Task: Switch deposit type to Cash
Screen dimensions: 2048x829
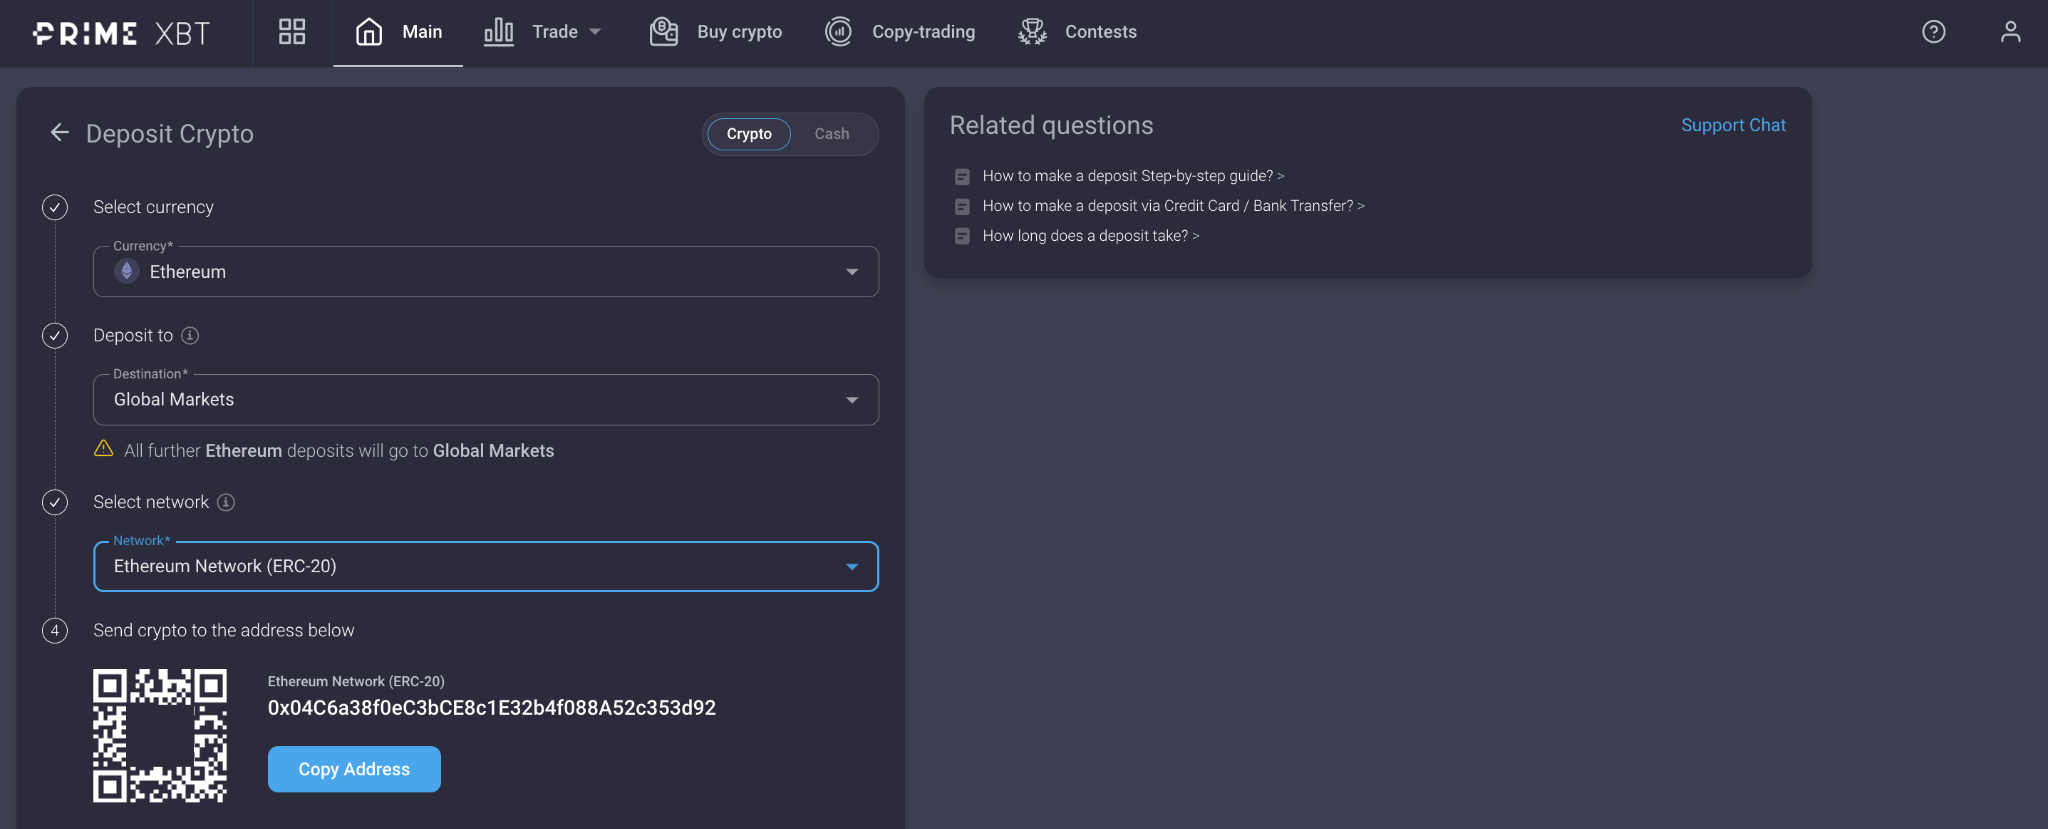Action: [x=832, y=134]
